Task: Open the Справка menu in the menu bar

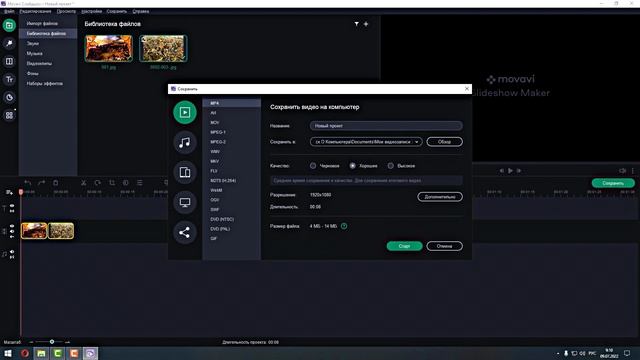Action: 140,11
